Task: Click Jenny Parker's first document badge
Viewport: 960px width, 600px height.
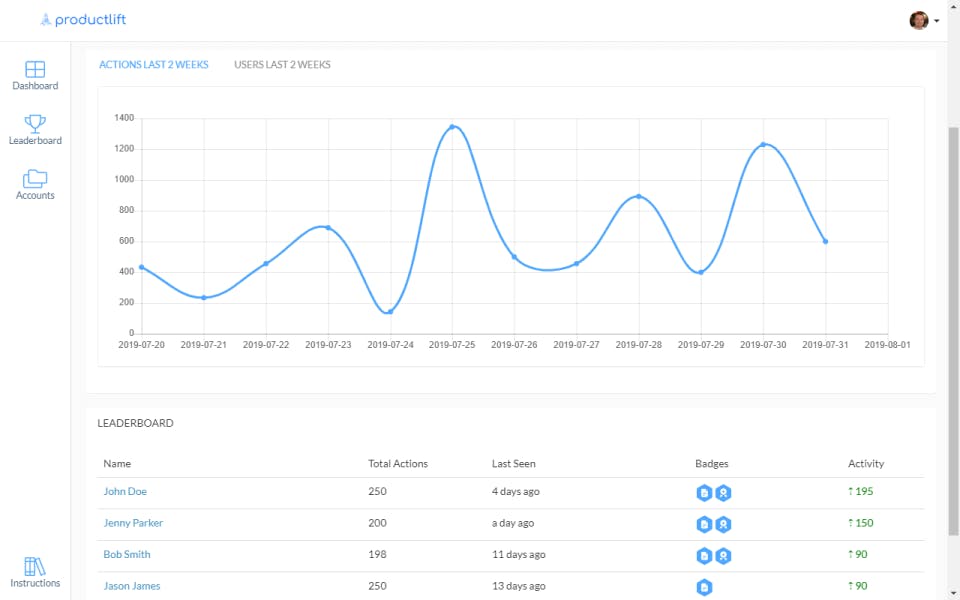Action: 704,524
